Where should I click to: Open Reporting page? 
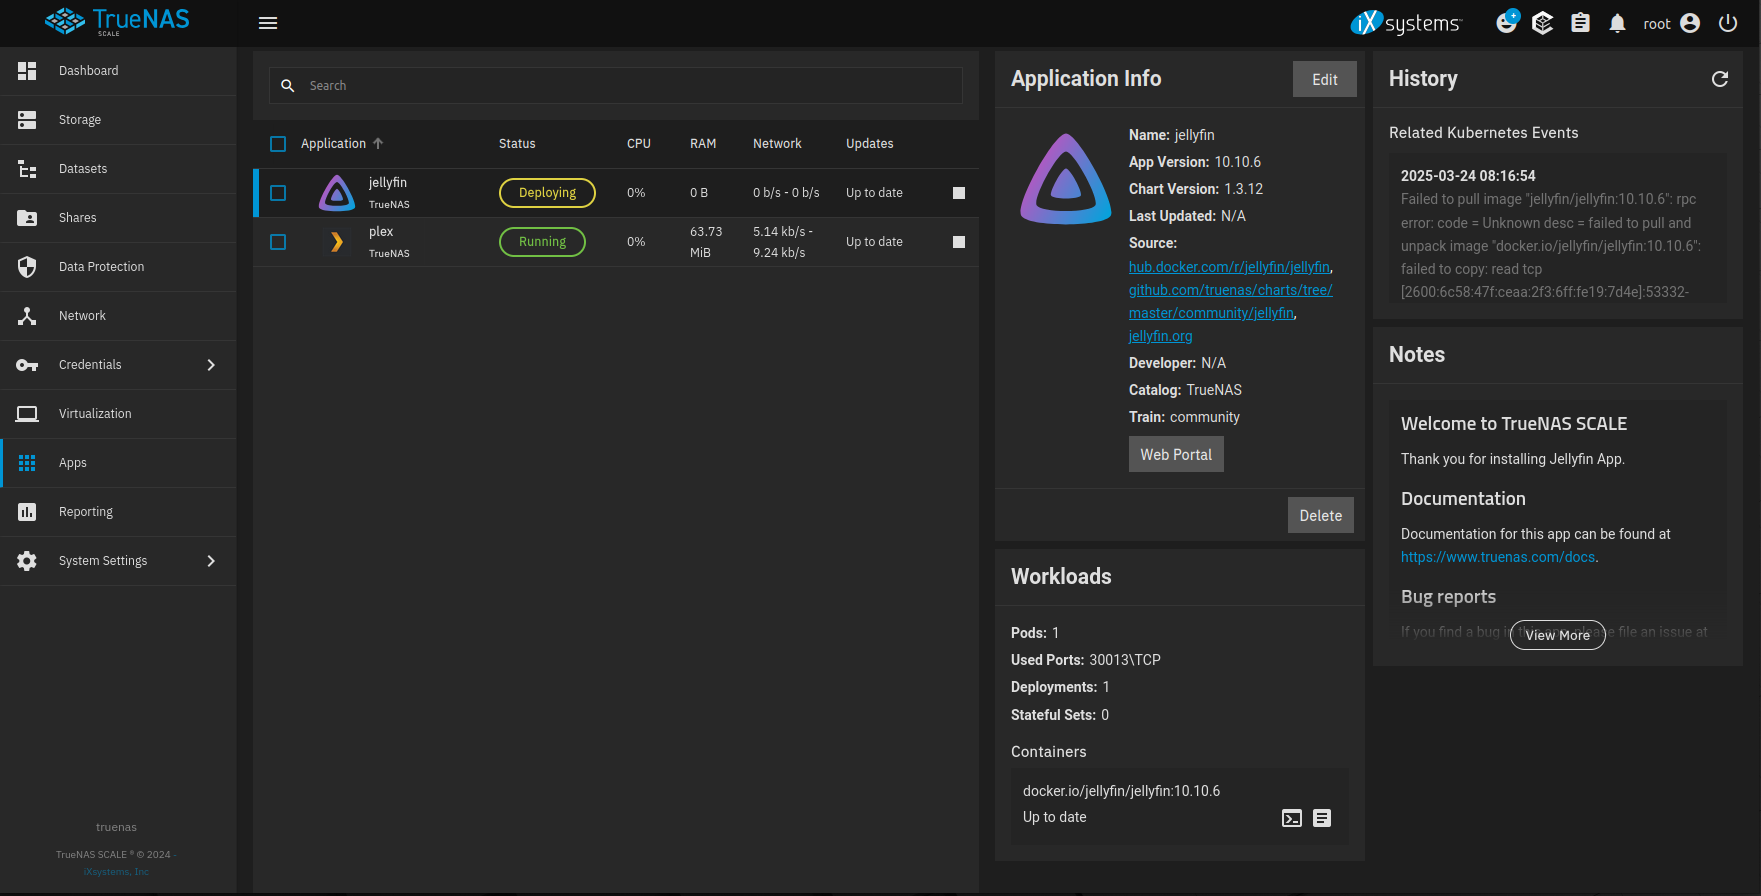[118, 512]
